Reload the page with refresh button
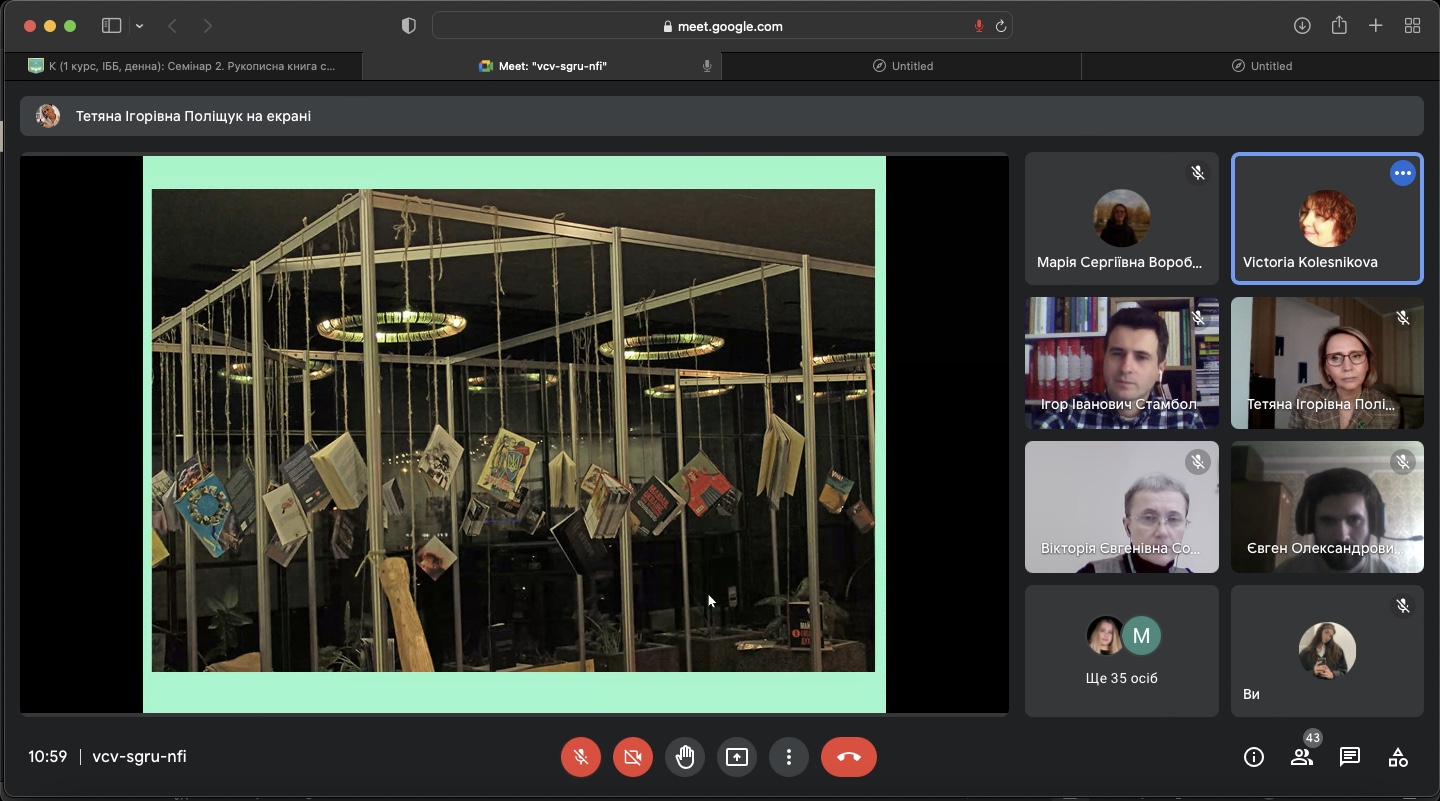 point(1000,27)
